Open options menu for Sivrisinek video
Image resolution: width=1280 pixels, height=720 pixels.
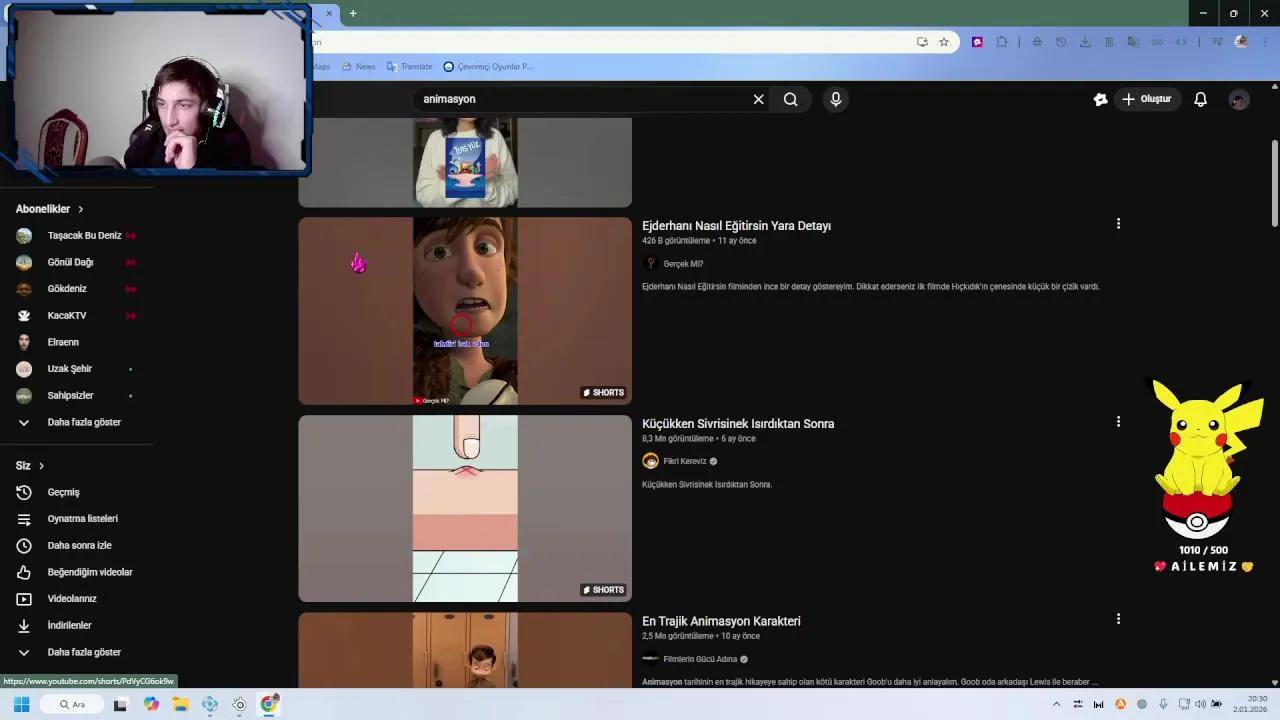click(x=1118, y=422)
